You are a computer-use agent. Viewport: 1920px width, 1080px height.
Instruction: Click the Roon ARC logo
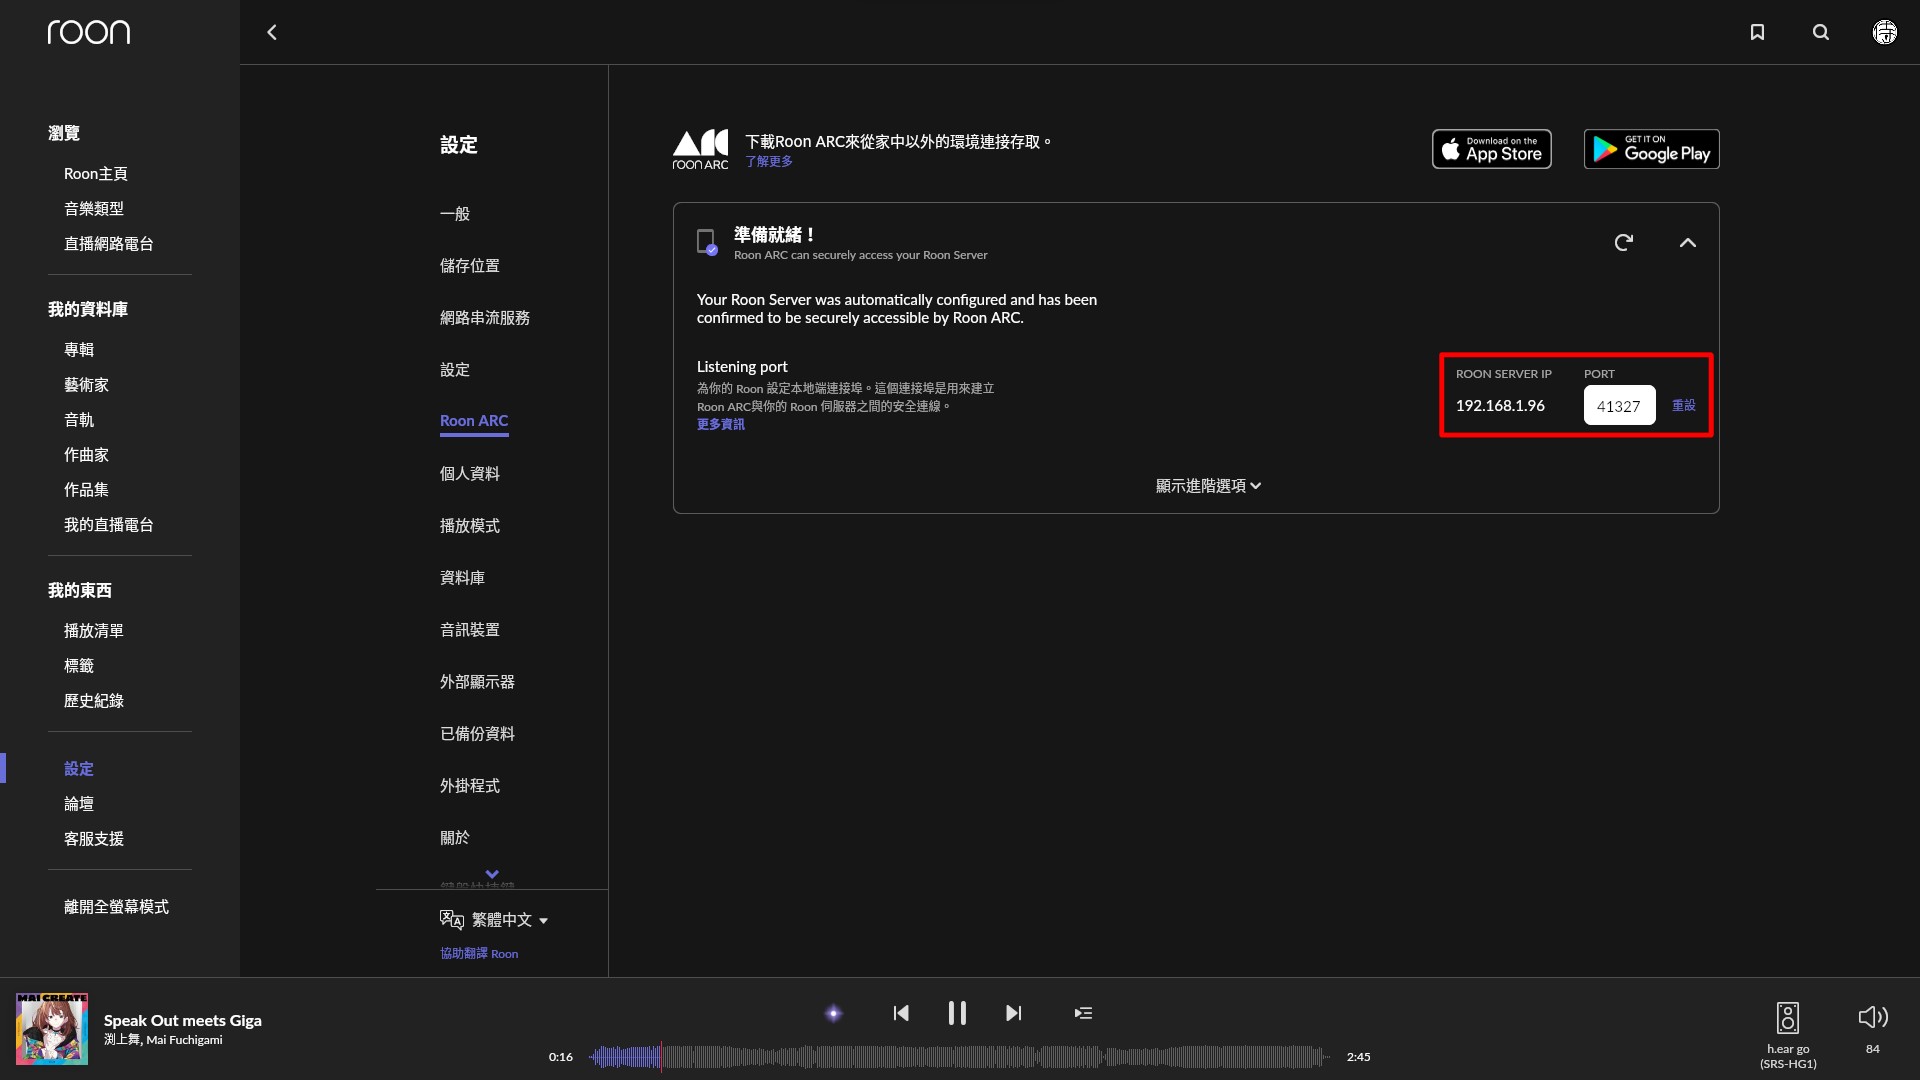coord(700,149)
